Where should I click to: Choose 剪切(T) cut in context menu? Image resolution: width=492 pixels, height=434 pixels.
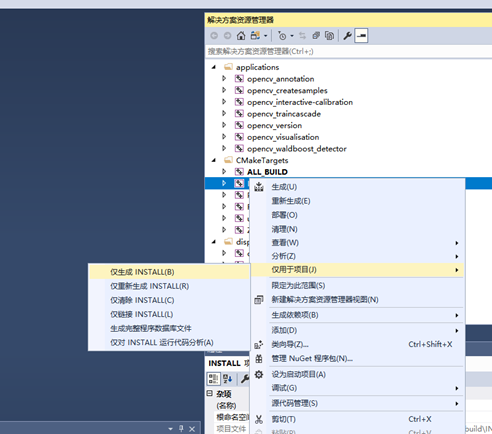pos(357,419)
